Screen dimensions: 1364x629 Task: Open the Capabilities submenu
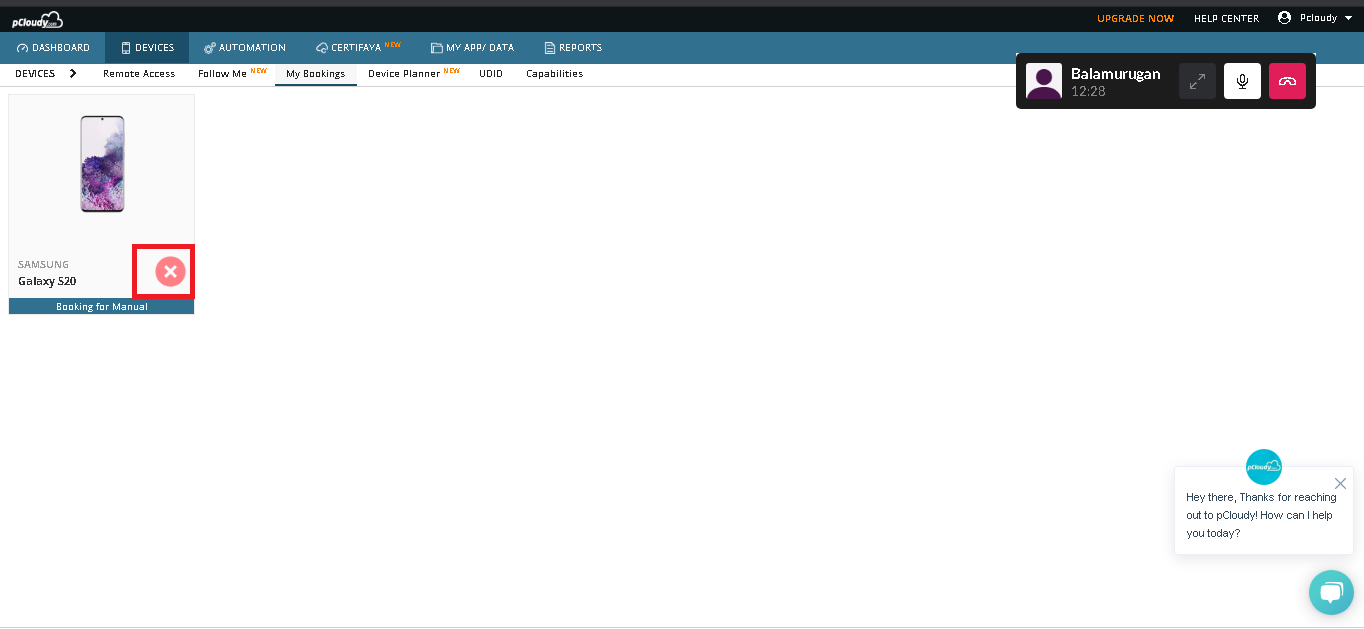[555, 74]
